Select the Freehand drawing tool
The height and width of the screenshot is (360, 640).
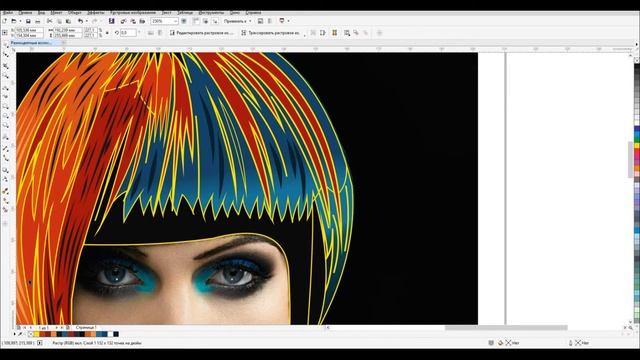tap(6, 88)
